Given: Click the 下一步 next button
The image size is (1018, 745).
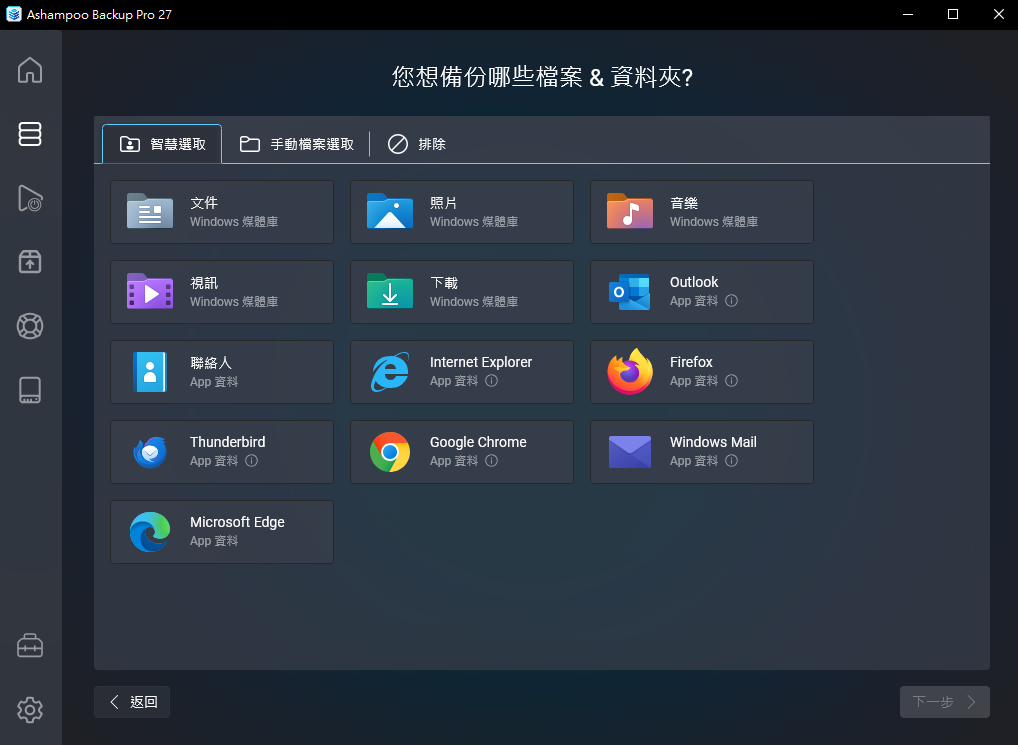Looking at the screenshot, I should point(945,702).
